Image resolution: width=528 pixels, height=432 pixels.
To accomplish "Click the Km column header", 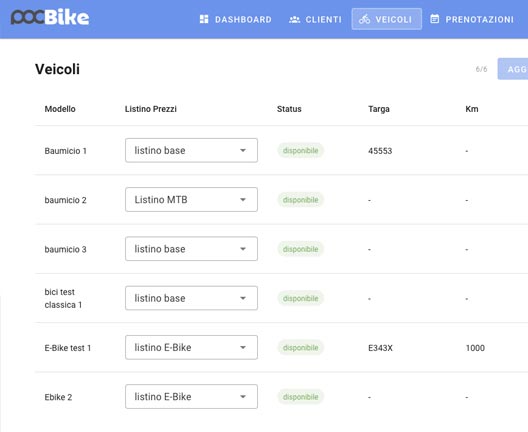I will tap(472, 109).
